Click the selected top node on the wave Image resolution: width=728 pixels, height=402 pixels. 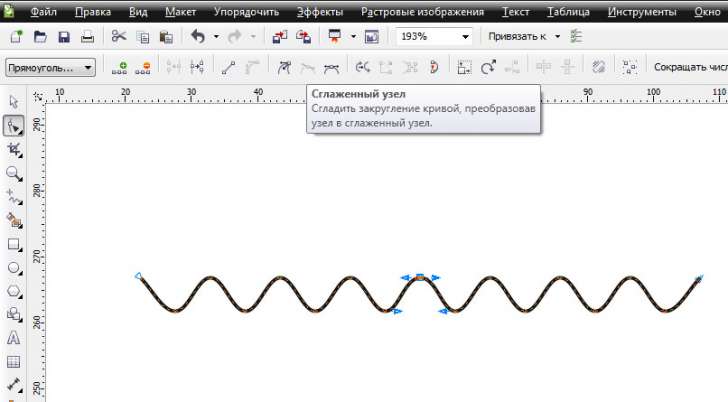pos(420,275)
